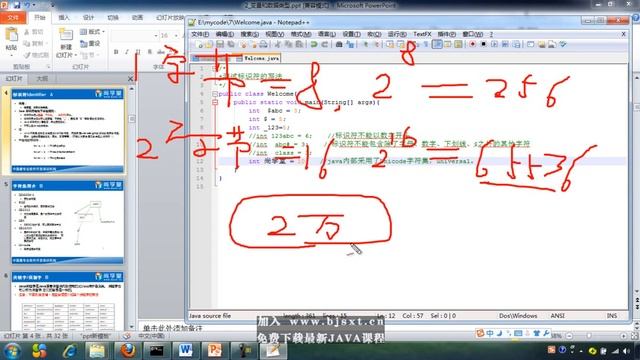The width and height of the screenshot is (640, 360).
Task: Click the Save All icon in Notepad++
Action: 231,44
